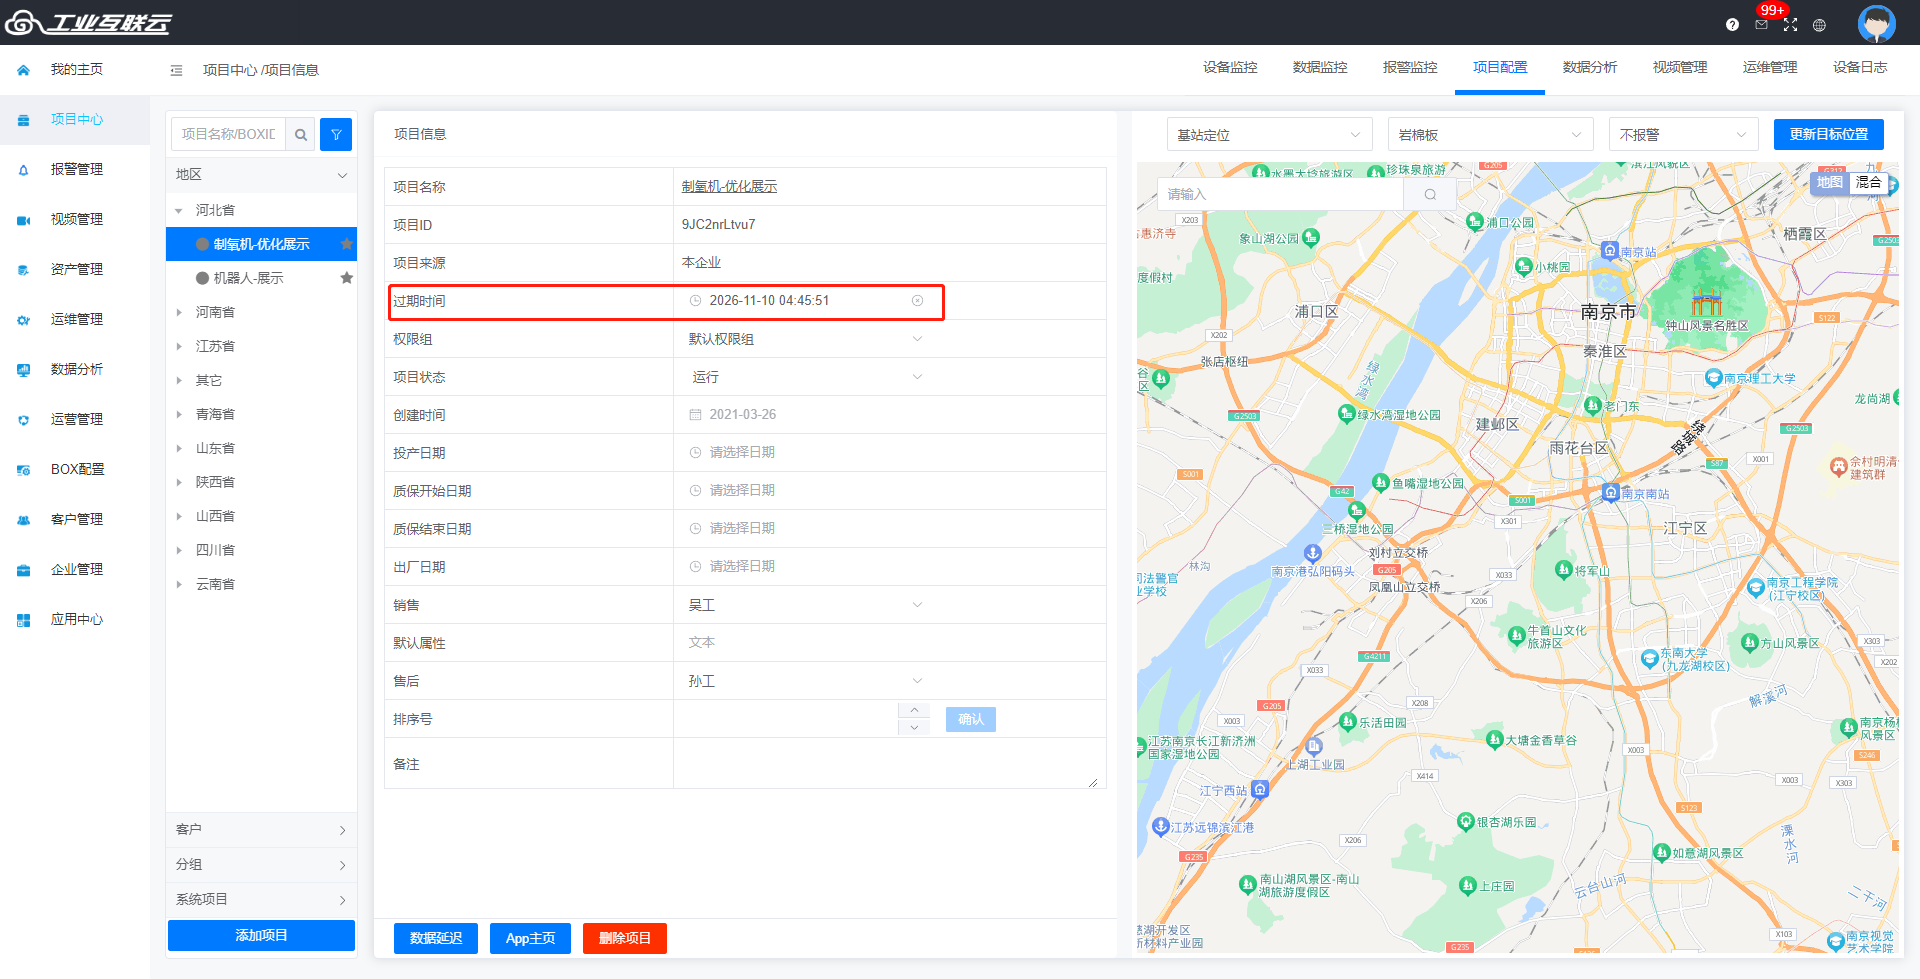Open the 投产日期 date picker
Screen dimensions: 1920x979
(x=805, y=453)
